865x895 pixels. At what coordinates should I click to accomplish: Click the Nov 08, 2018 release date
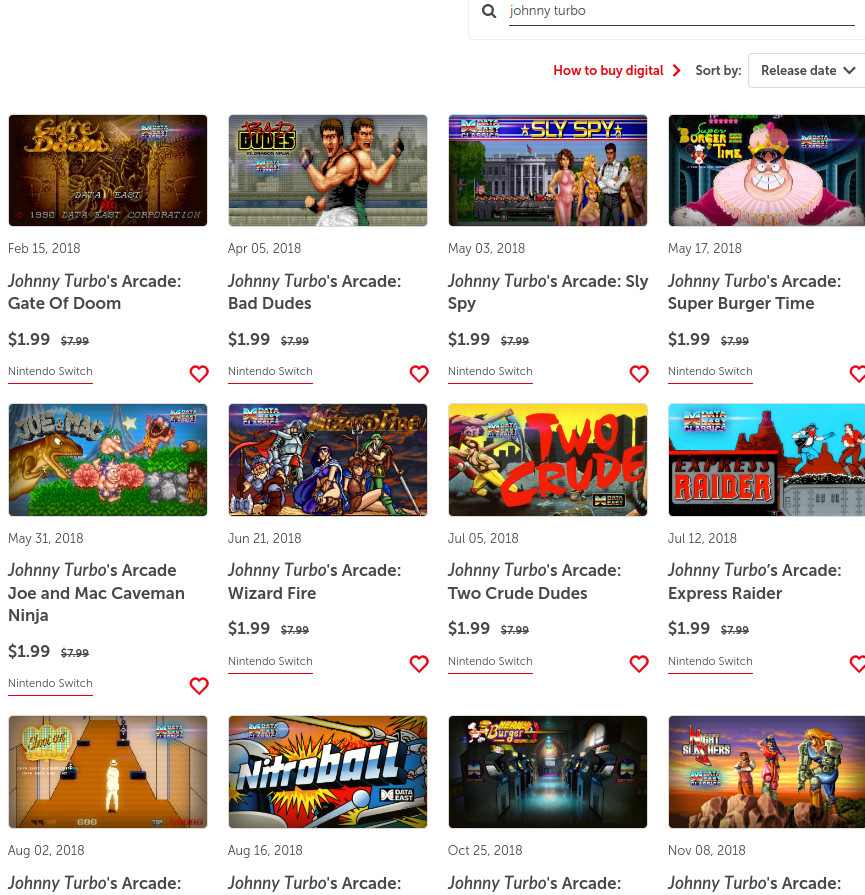pos(706,850)
